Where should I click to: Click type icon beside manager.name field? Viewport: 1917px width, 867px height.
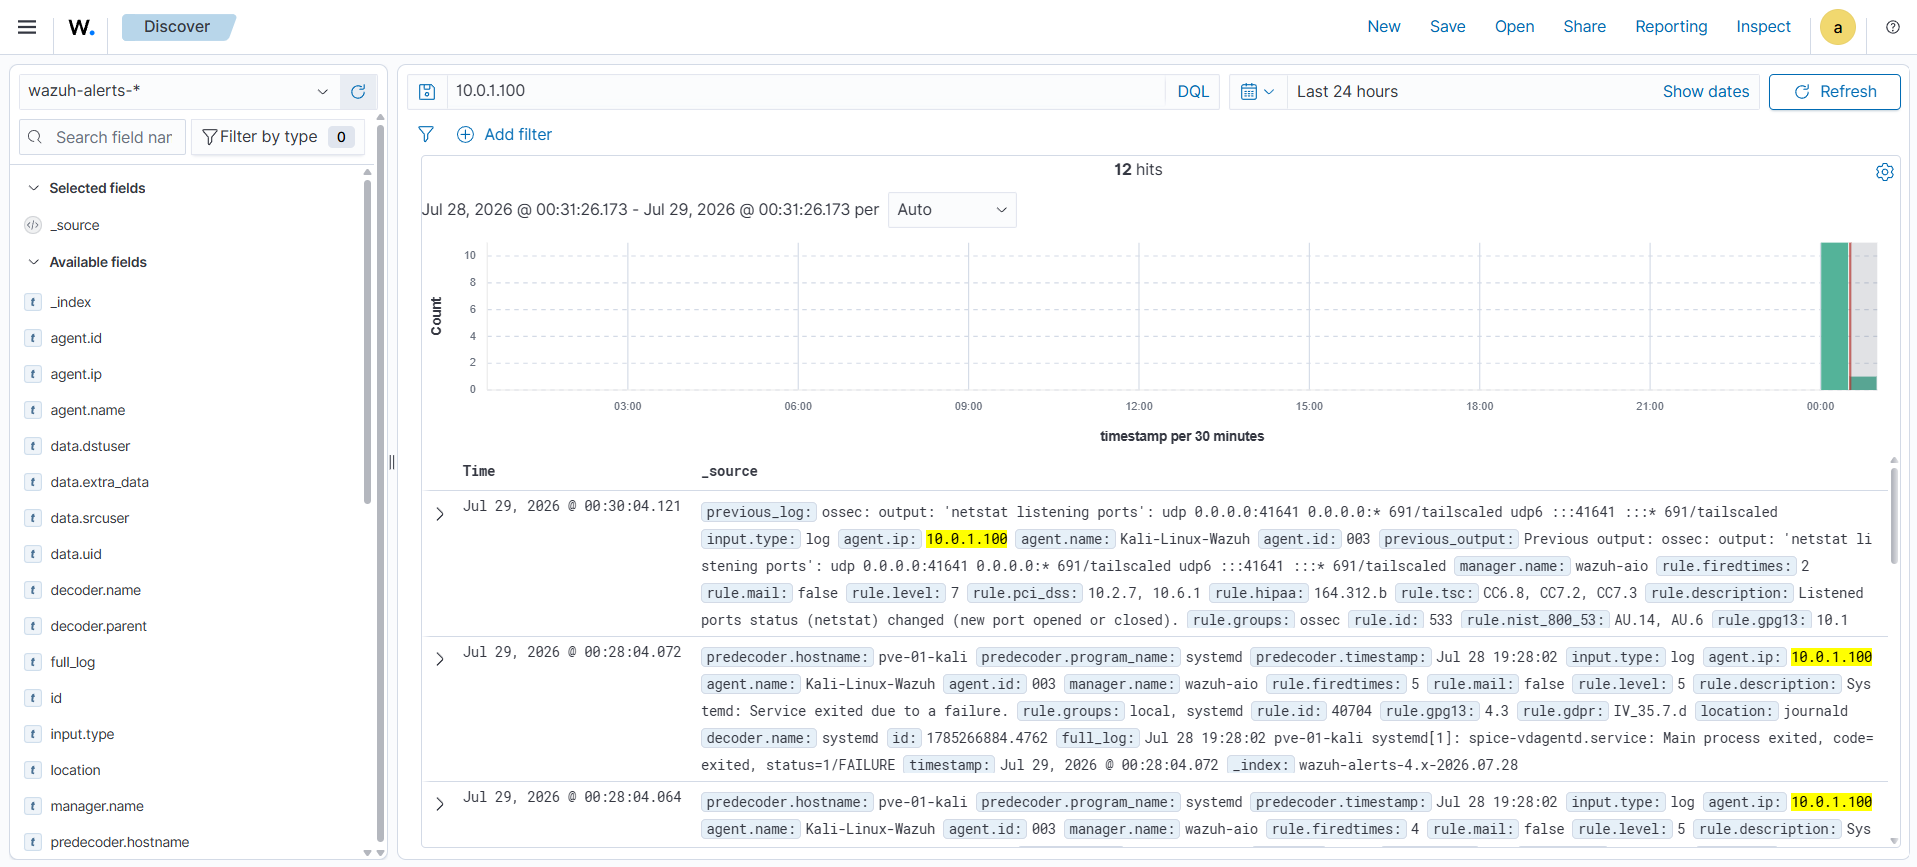[33, 806]
